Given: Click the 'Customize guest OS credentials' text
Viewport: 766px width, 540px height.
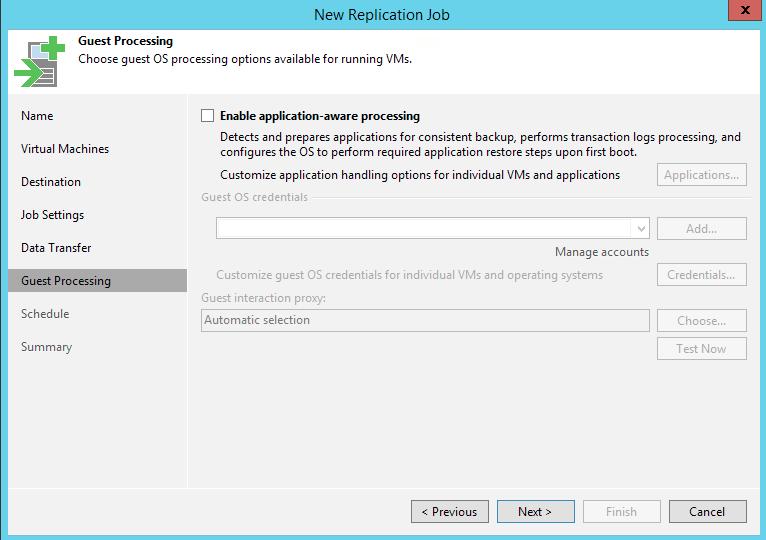Looking at the screenshot, I should [x=409, y=275].
